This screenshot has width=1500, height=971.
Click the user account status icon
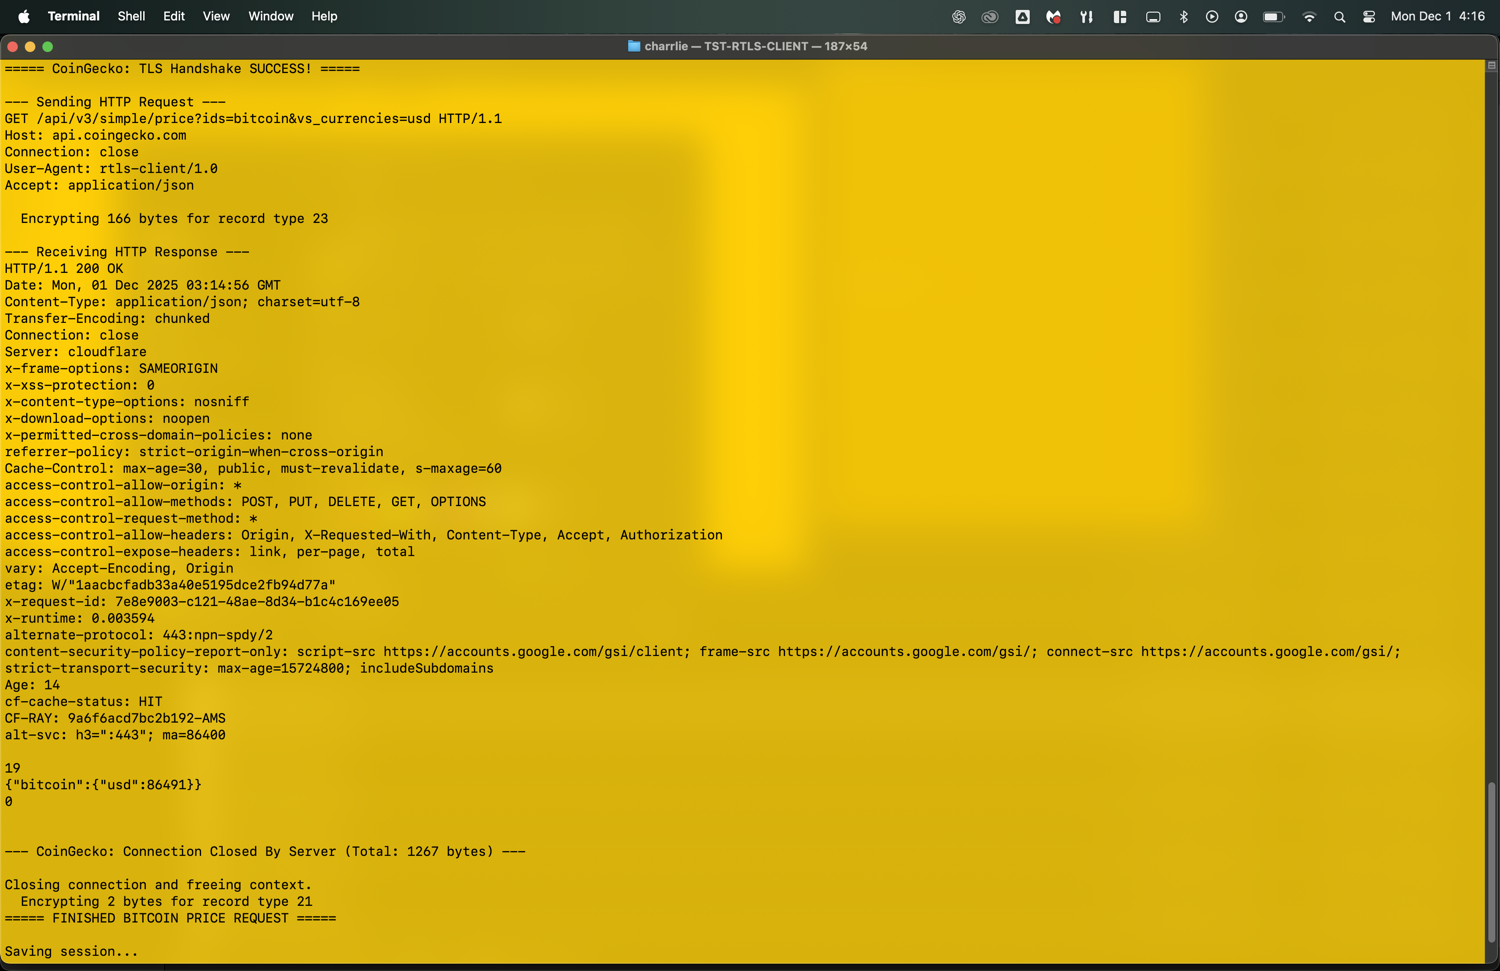(1241, 17)
